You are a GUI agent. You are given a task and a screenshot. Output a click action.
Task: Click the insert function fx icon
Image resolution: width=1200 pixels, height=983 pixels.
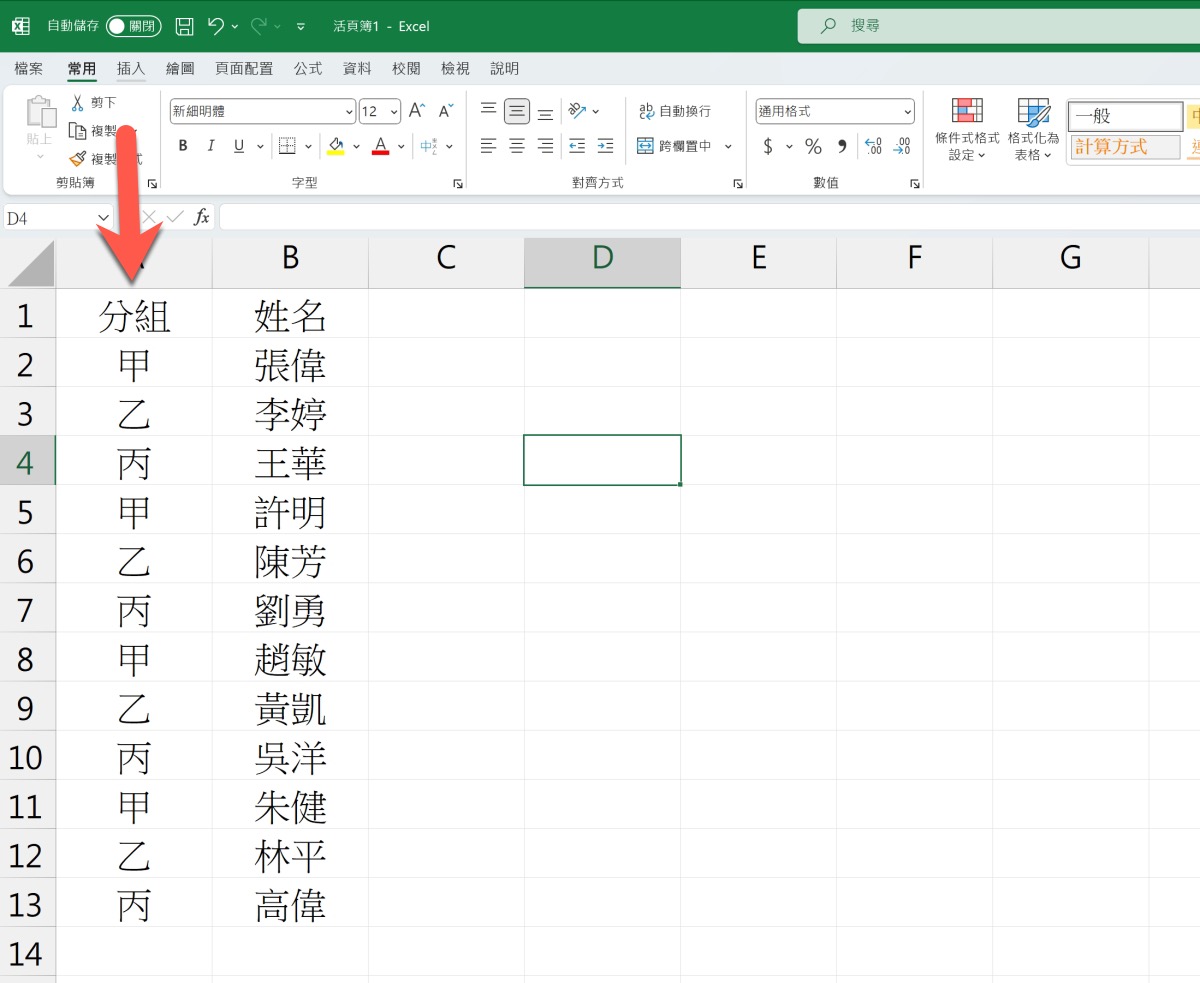(x=201, y=217)
